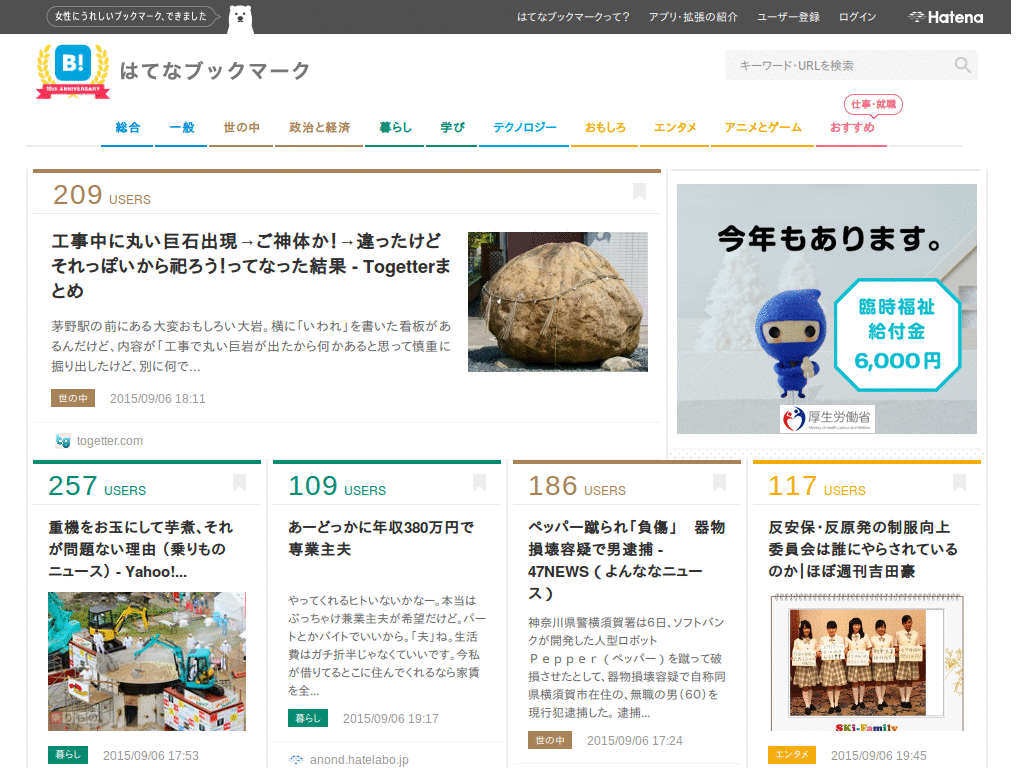This screenshot has width=1024, height=768.
Task: Click the 仕事・就職 speech bubble label
Action: [873, 104]
